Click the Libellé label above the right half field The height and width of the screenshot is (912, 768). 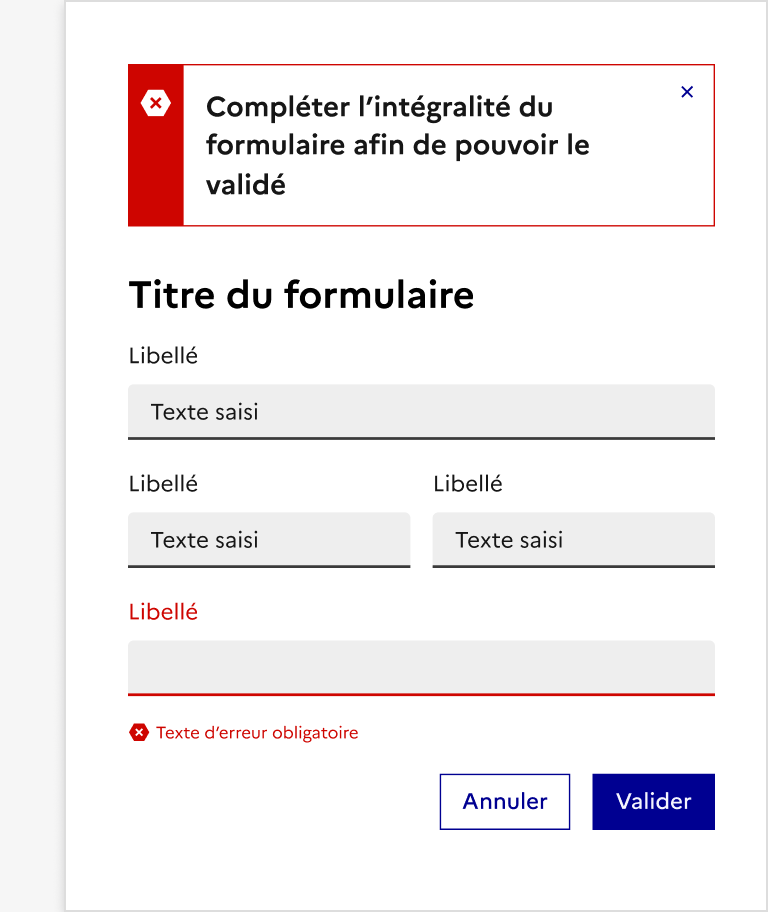tap(468, 484)
